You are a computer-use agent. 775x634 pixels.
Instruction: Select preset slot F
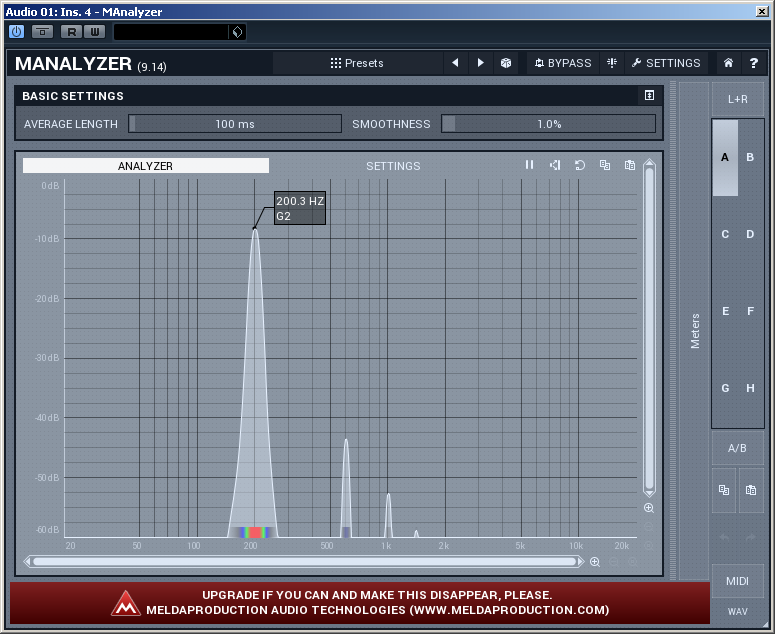pos(750,311)
